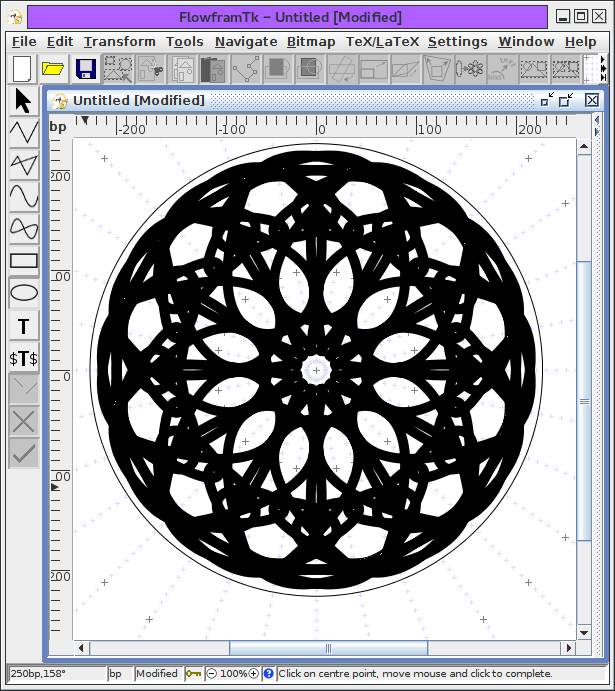
Task: Select the Open Line tool
Action: click(x=24, y=132)
